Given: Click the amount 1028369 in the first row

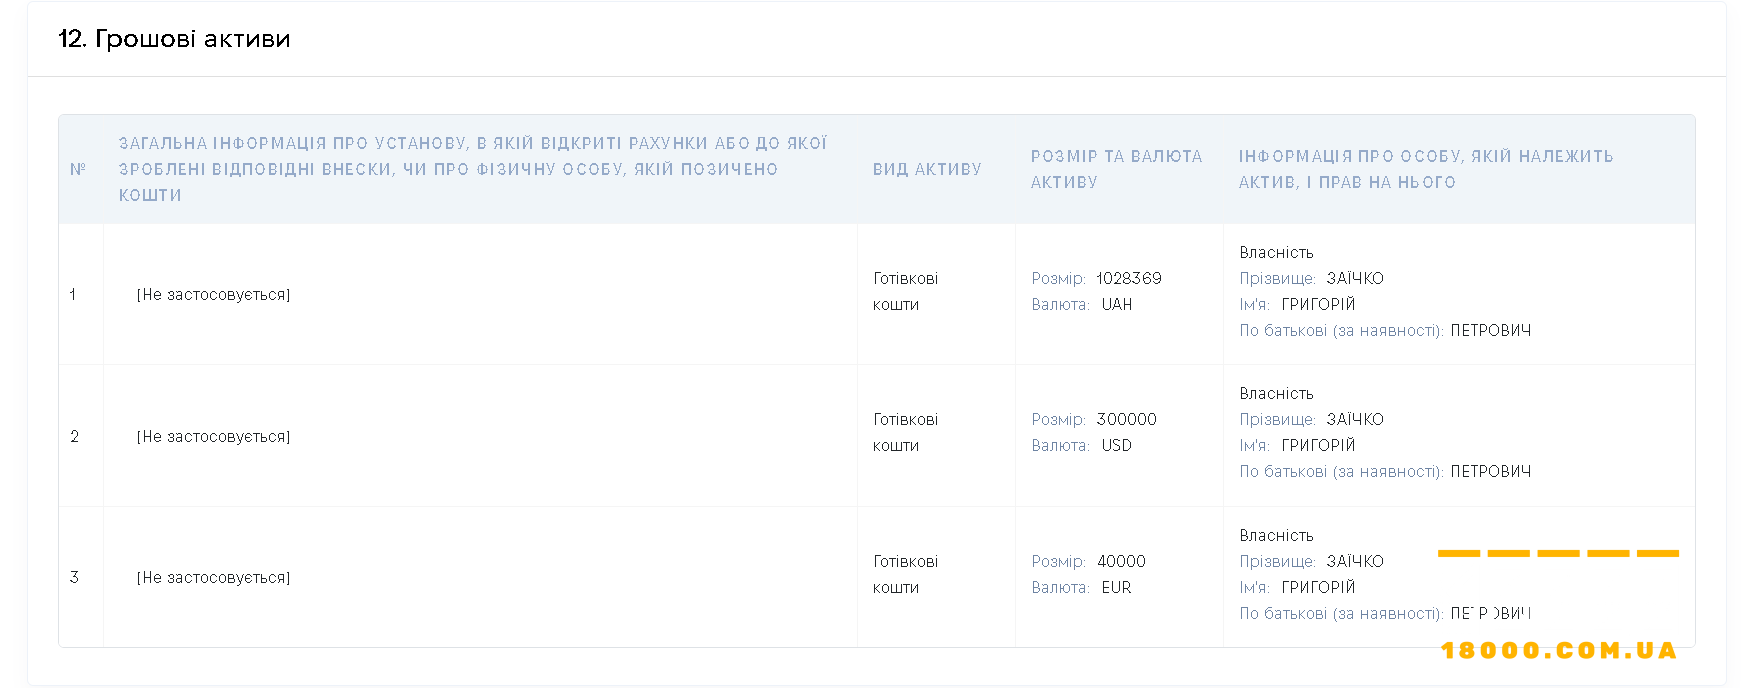Looking at the screenshot, I should point(1129,278).
